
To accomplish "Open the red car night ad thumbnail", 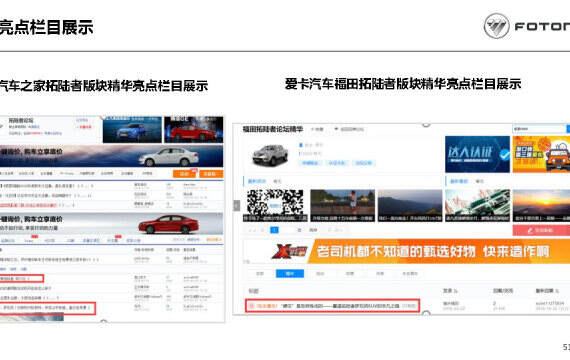I will [194, 130].
